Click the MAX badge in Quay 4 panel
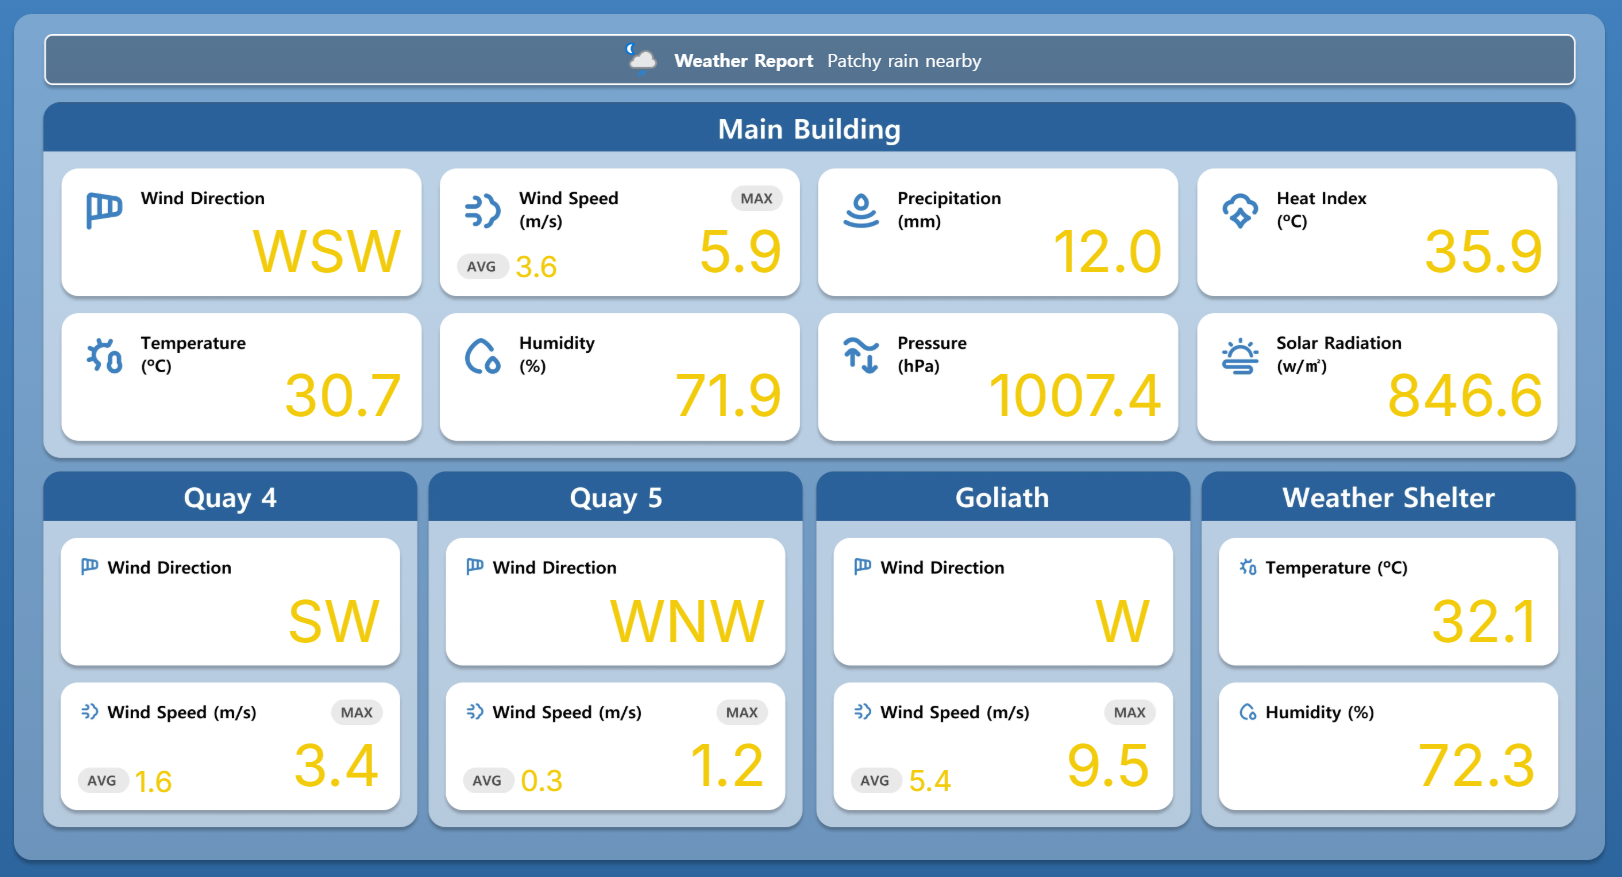This screenshot has height=877, width=1622. tap(356, 712)
